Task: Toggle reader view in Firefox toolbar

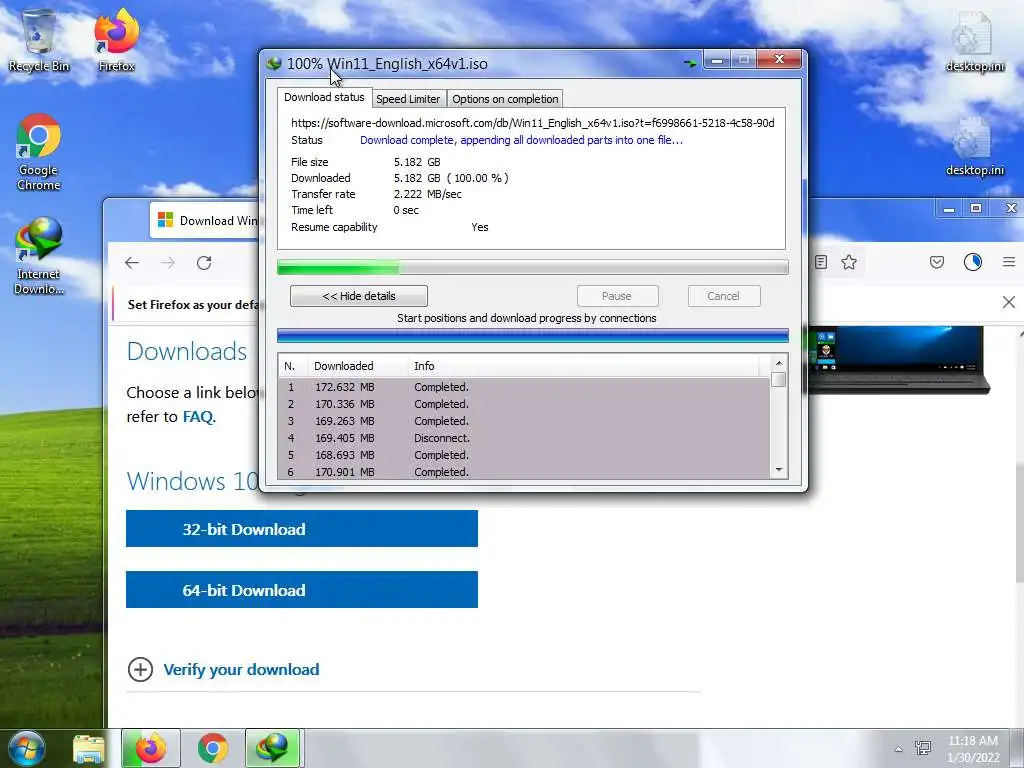Action: click(x=821, y=262)
